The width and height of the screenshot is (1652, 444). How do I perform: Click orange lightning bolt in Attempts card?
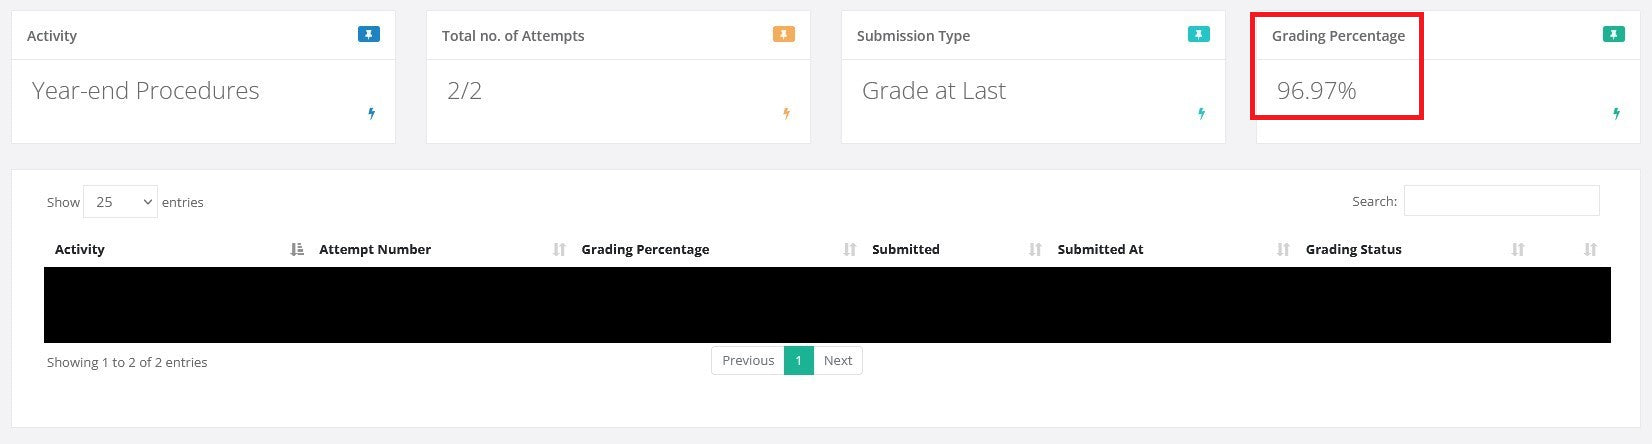coord(787,114)
